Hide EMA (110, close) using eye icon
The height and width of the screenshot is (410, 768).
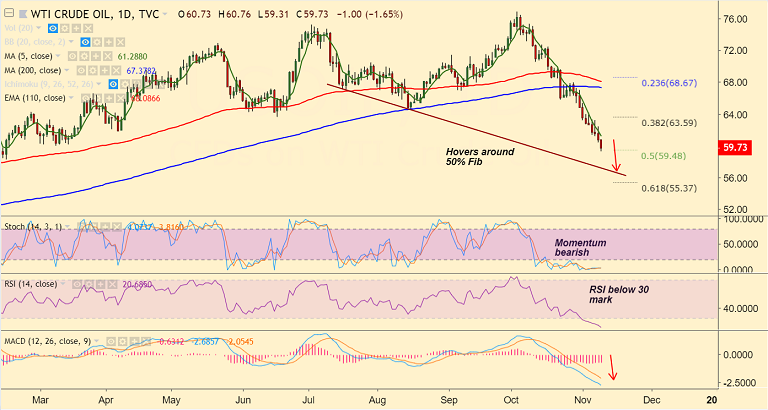click(86, 98)
